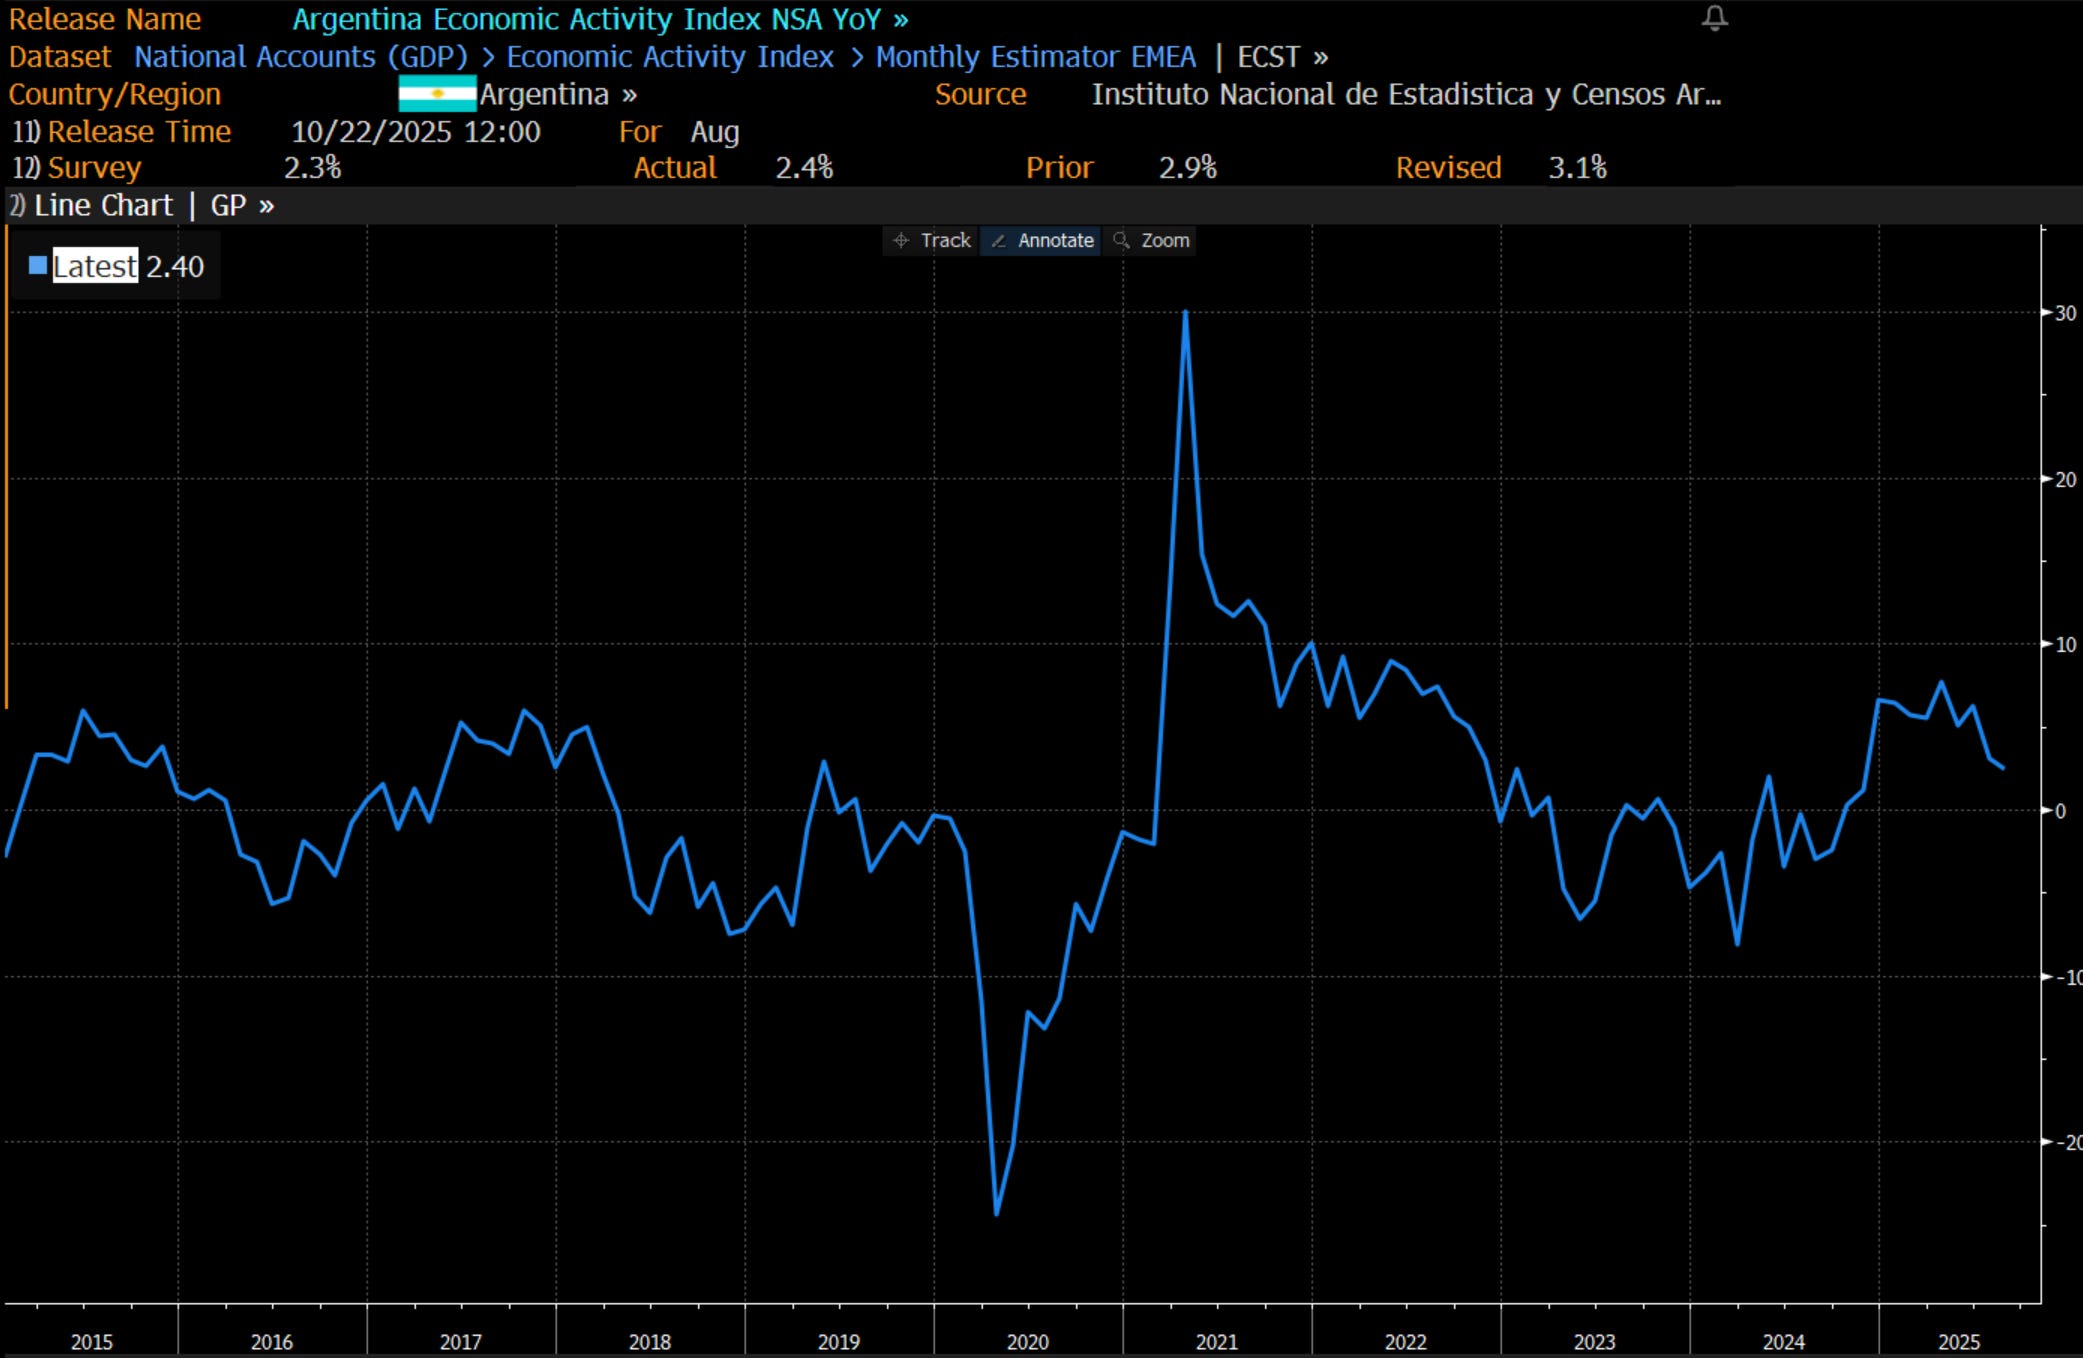The height and width of the screenshot is (1358, 2083).
Task: Click the 2025 label on time axis
Action: [x=1958, y=1341]
